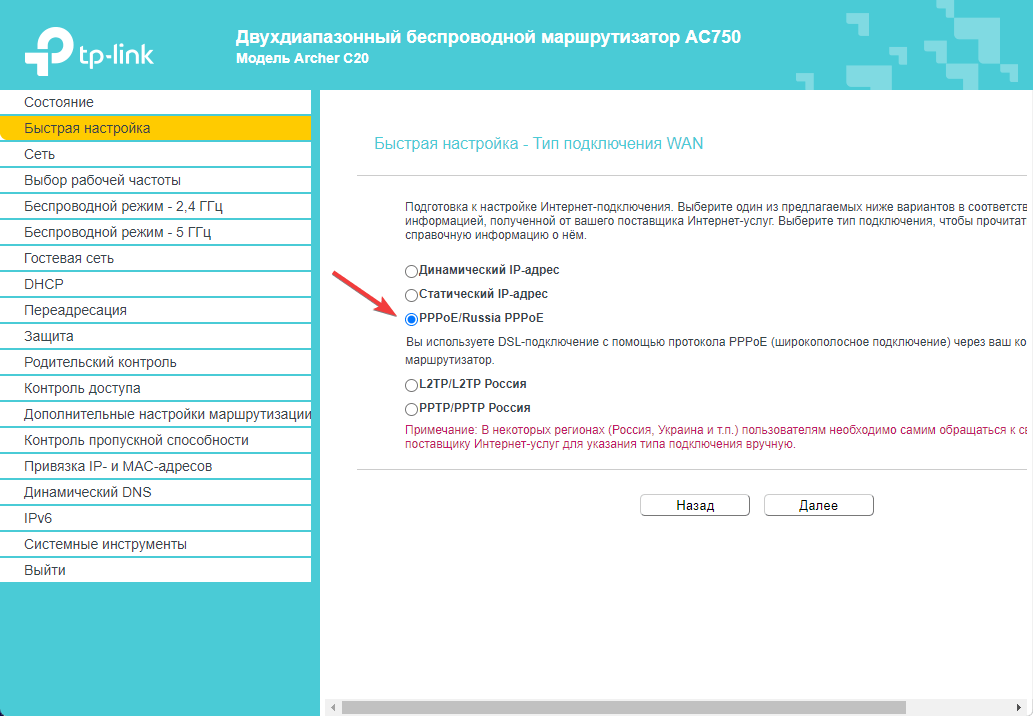Click Выйти to log out
The width and height of the screenshot is (1033, 716).
click(45, 570)
